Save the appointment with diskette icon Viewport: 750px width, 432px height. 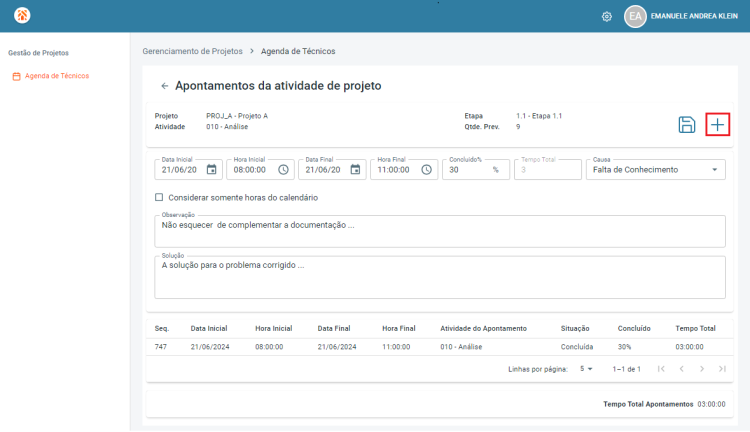pyautogui.click(x=686, y=125)
